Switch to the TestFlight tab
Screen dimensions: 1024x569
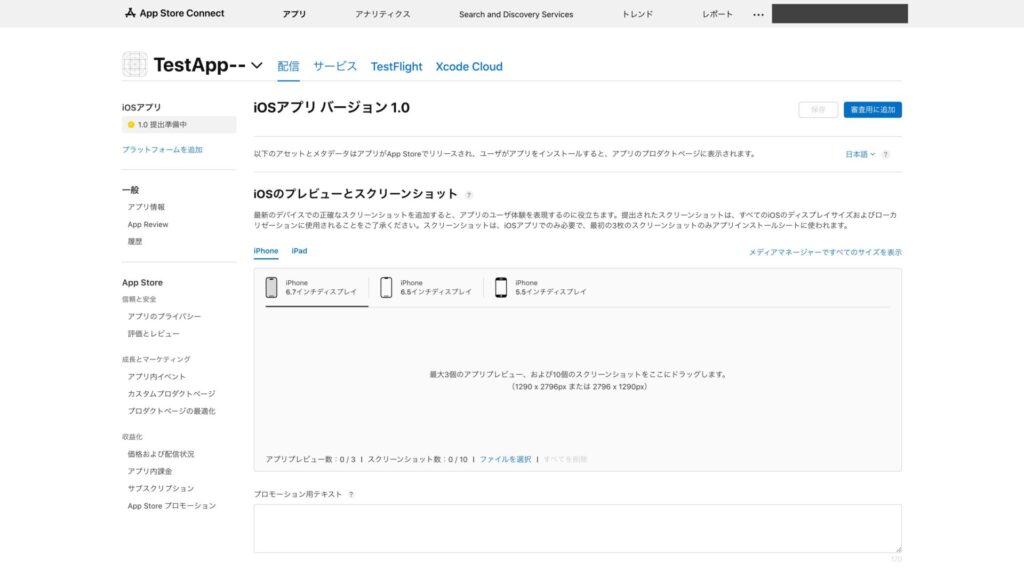pyautogui.click(x=396, y=67)
